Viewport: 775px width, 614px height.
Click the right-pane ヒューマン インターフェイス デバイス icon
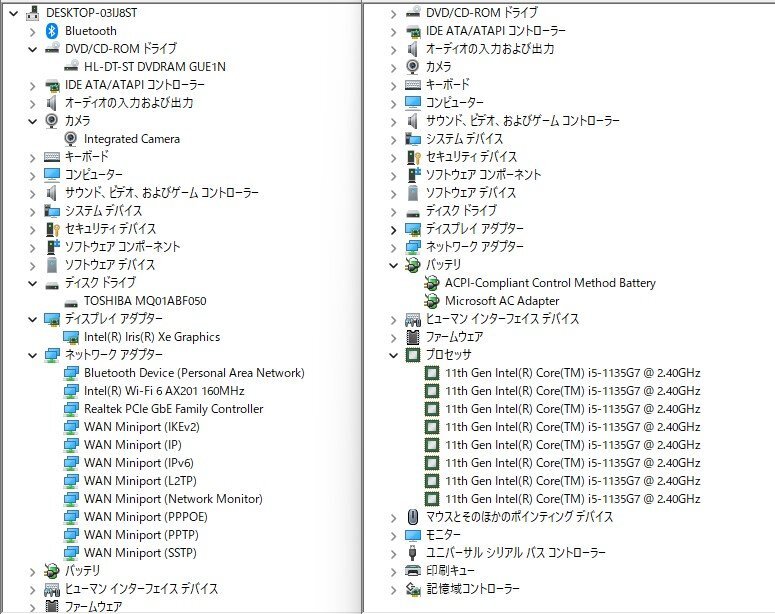(413, 319)
